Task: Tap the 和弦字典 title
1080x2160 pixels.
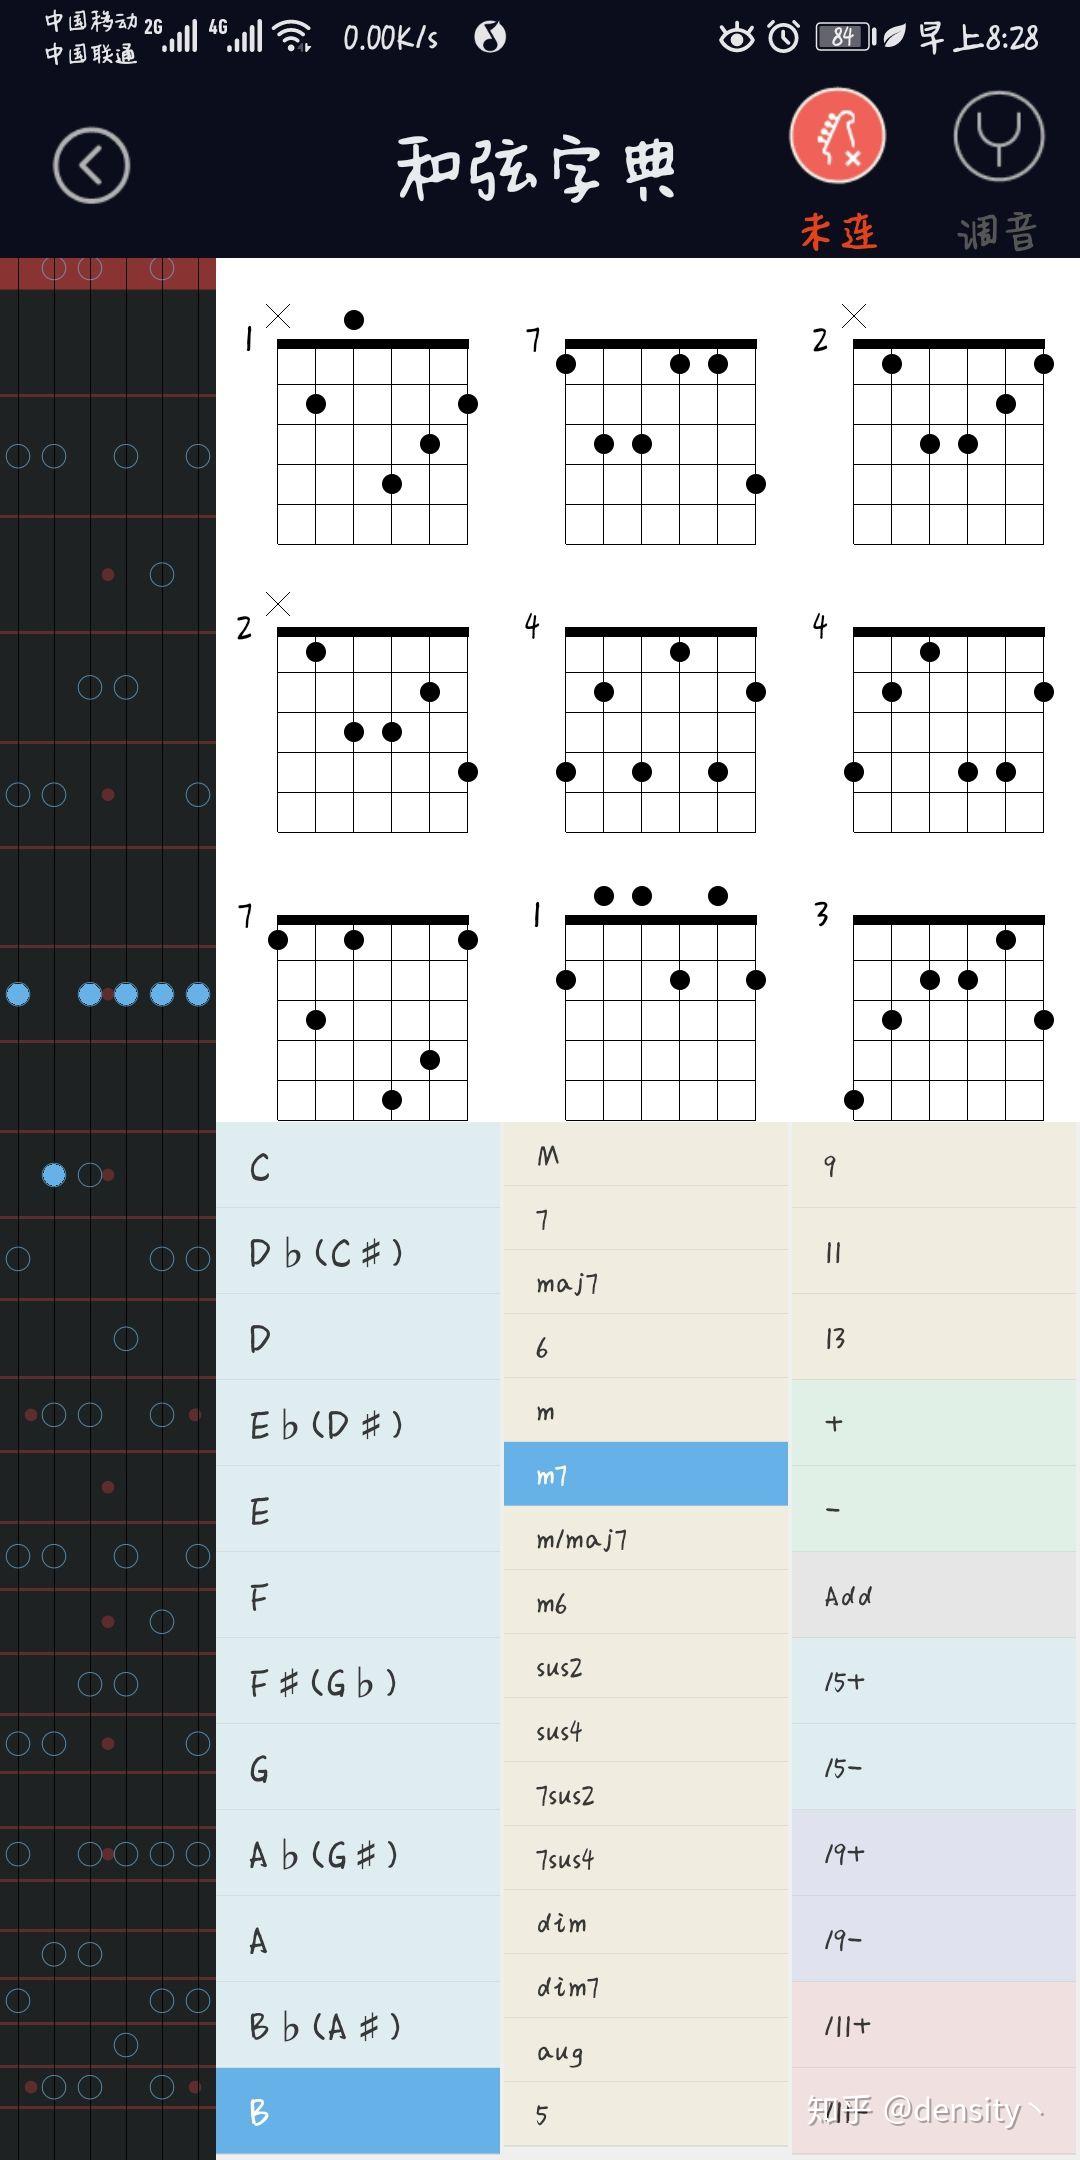Action: [x=537, y=169]
